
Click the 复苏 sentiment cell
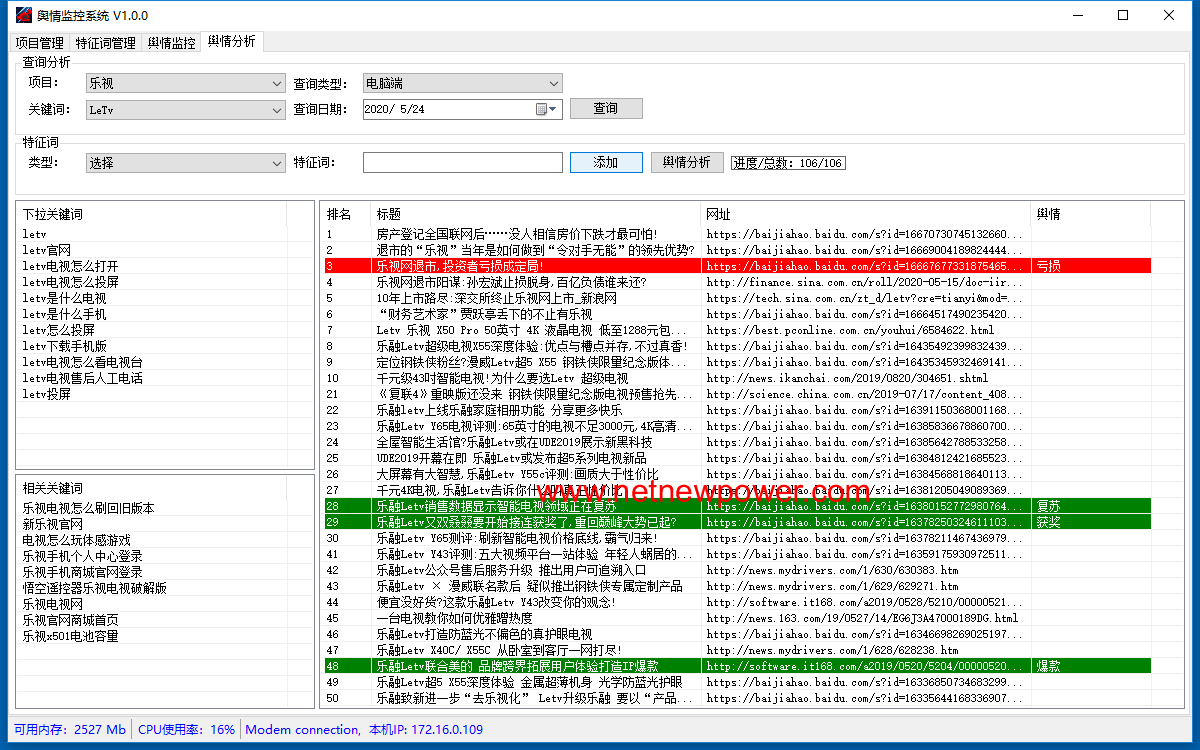click(x=1090, y=506)
